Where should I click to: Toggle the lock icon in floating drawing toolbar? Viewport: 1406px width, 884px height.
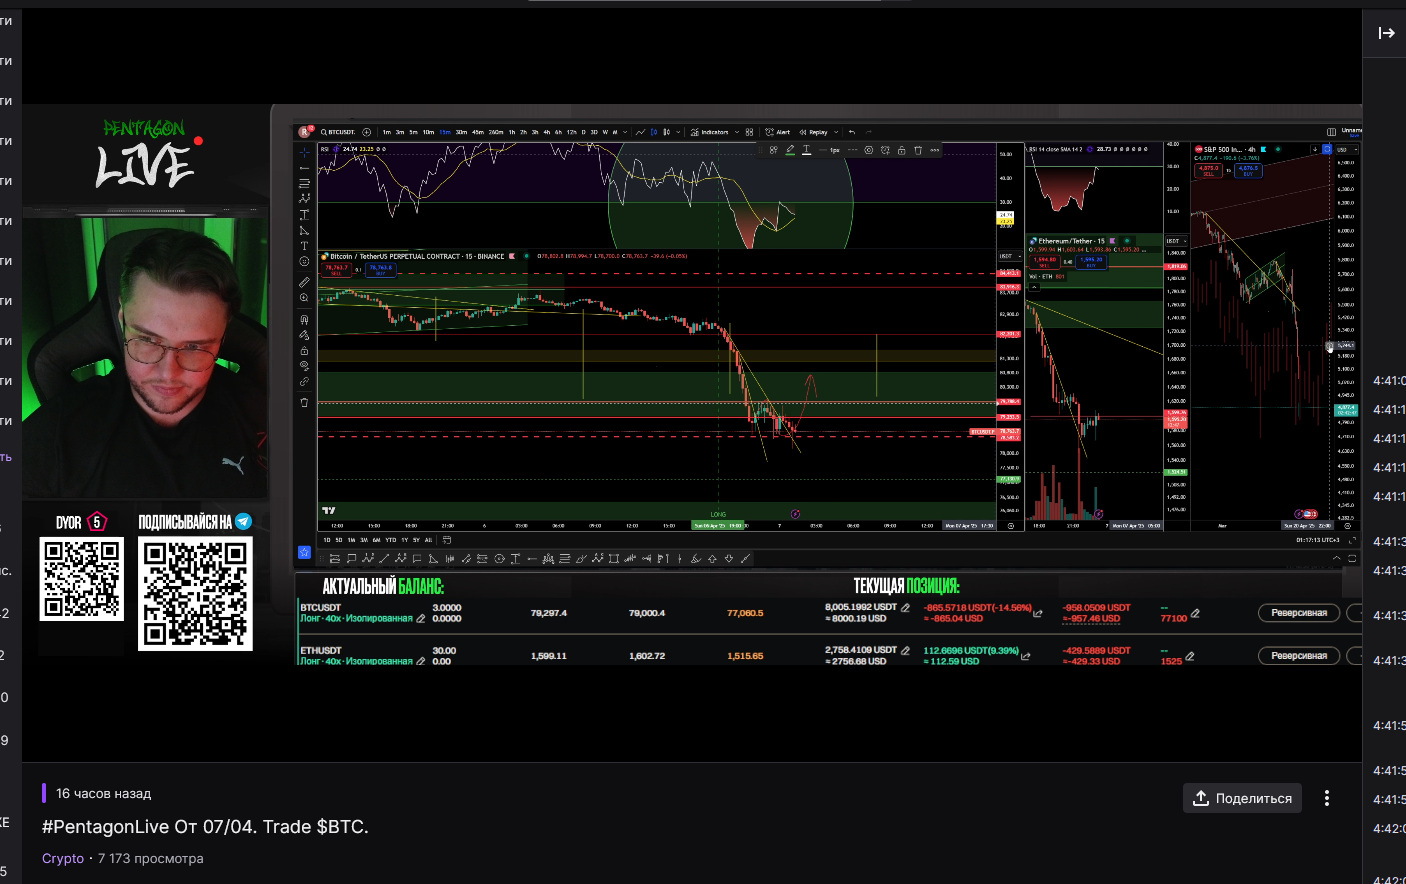pos(901,150)
